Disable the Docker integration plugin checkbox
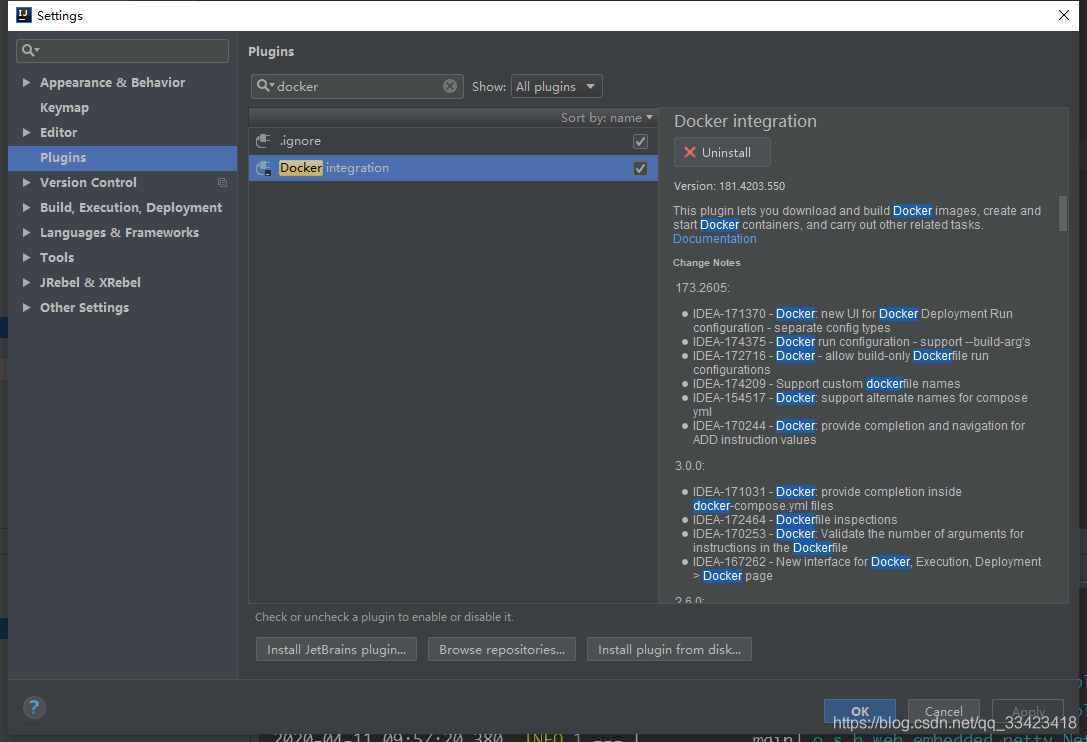The width and height of the screenshot is (1087, 742). 640,169
